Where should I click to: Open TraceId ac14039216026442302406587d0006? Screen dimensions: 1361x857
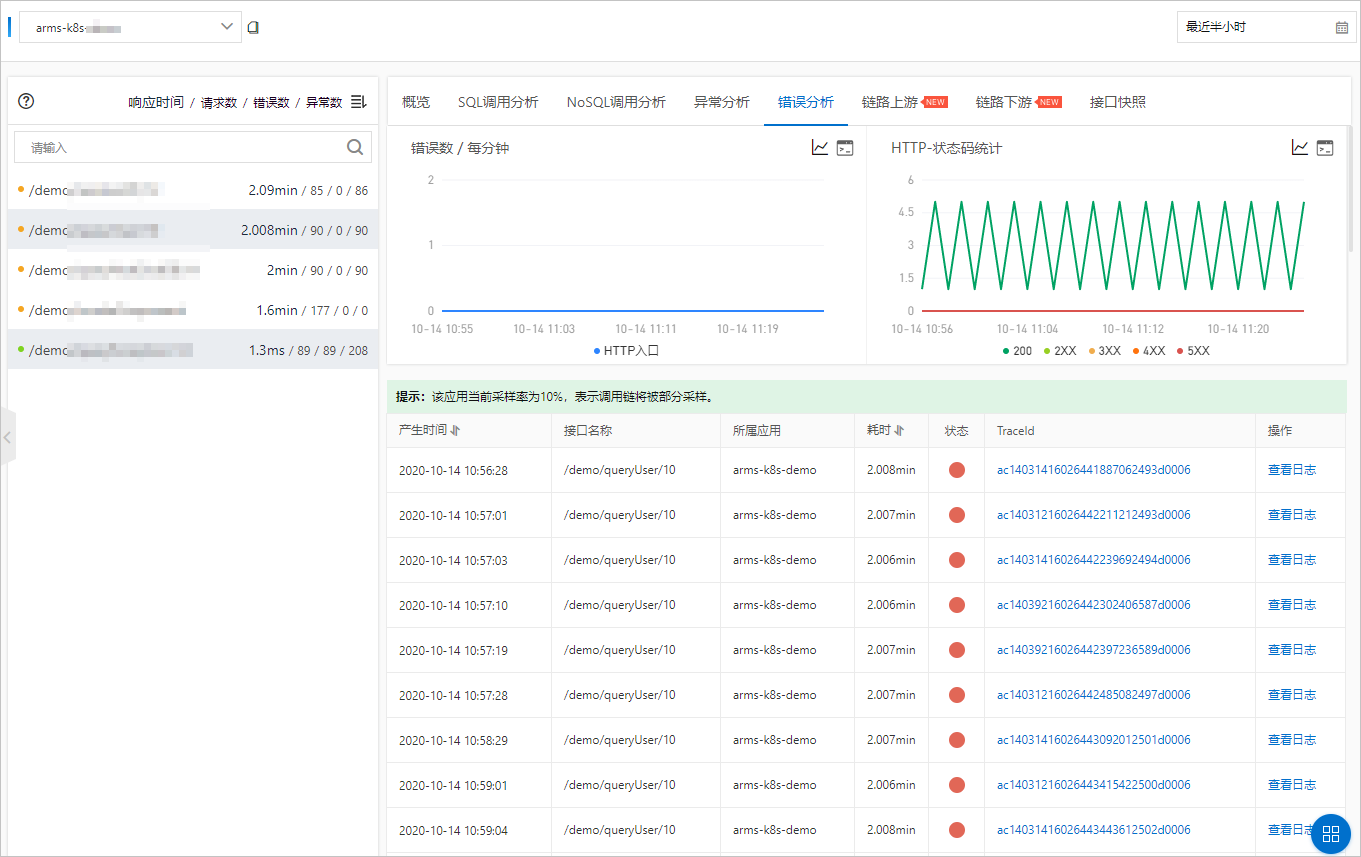[1093, 605]
